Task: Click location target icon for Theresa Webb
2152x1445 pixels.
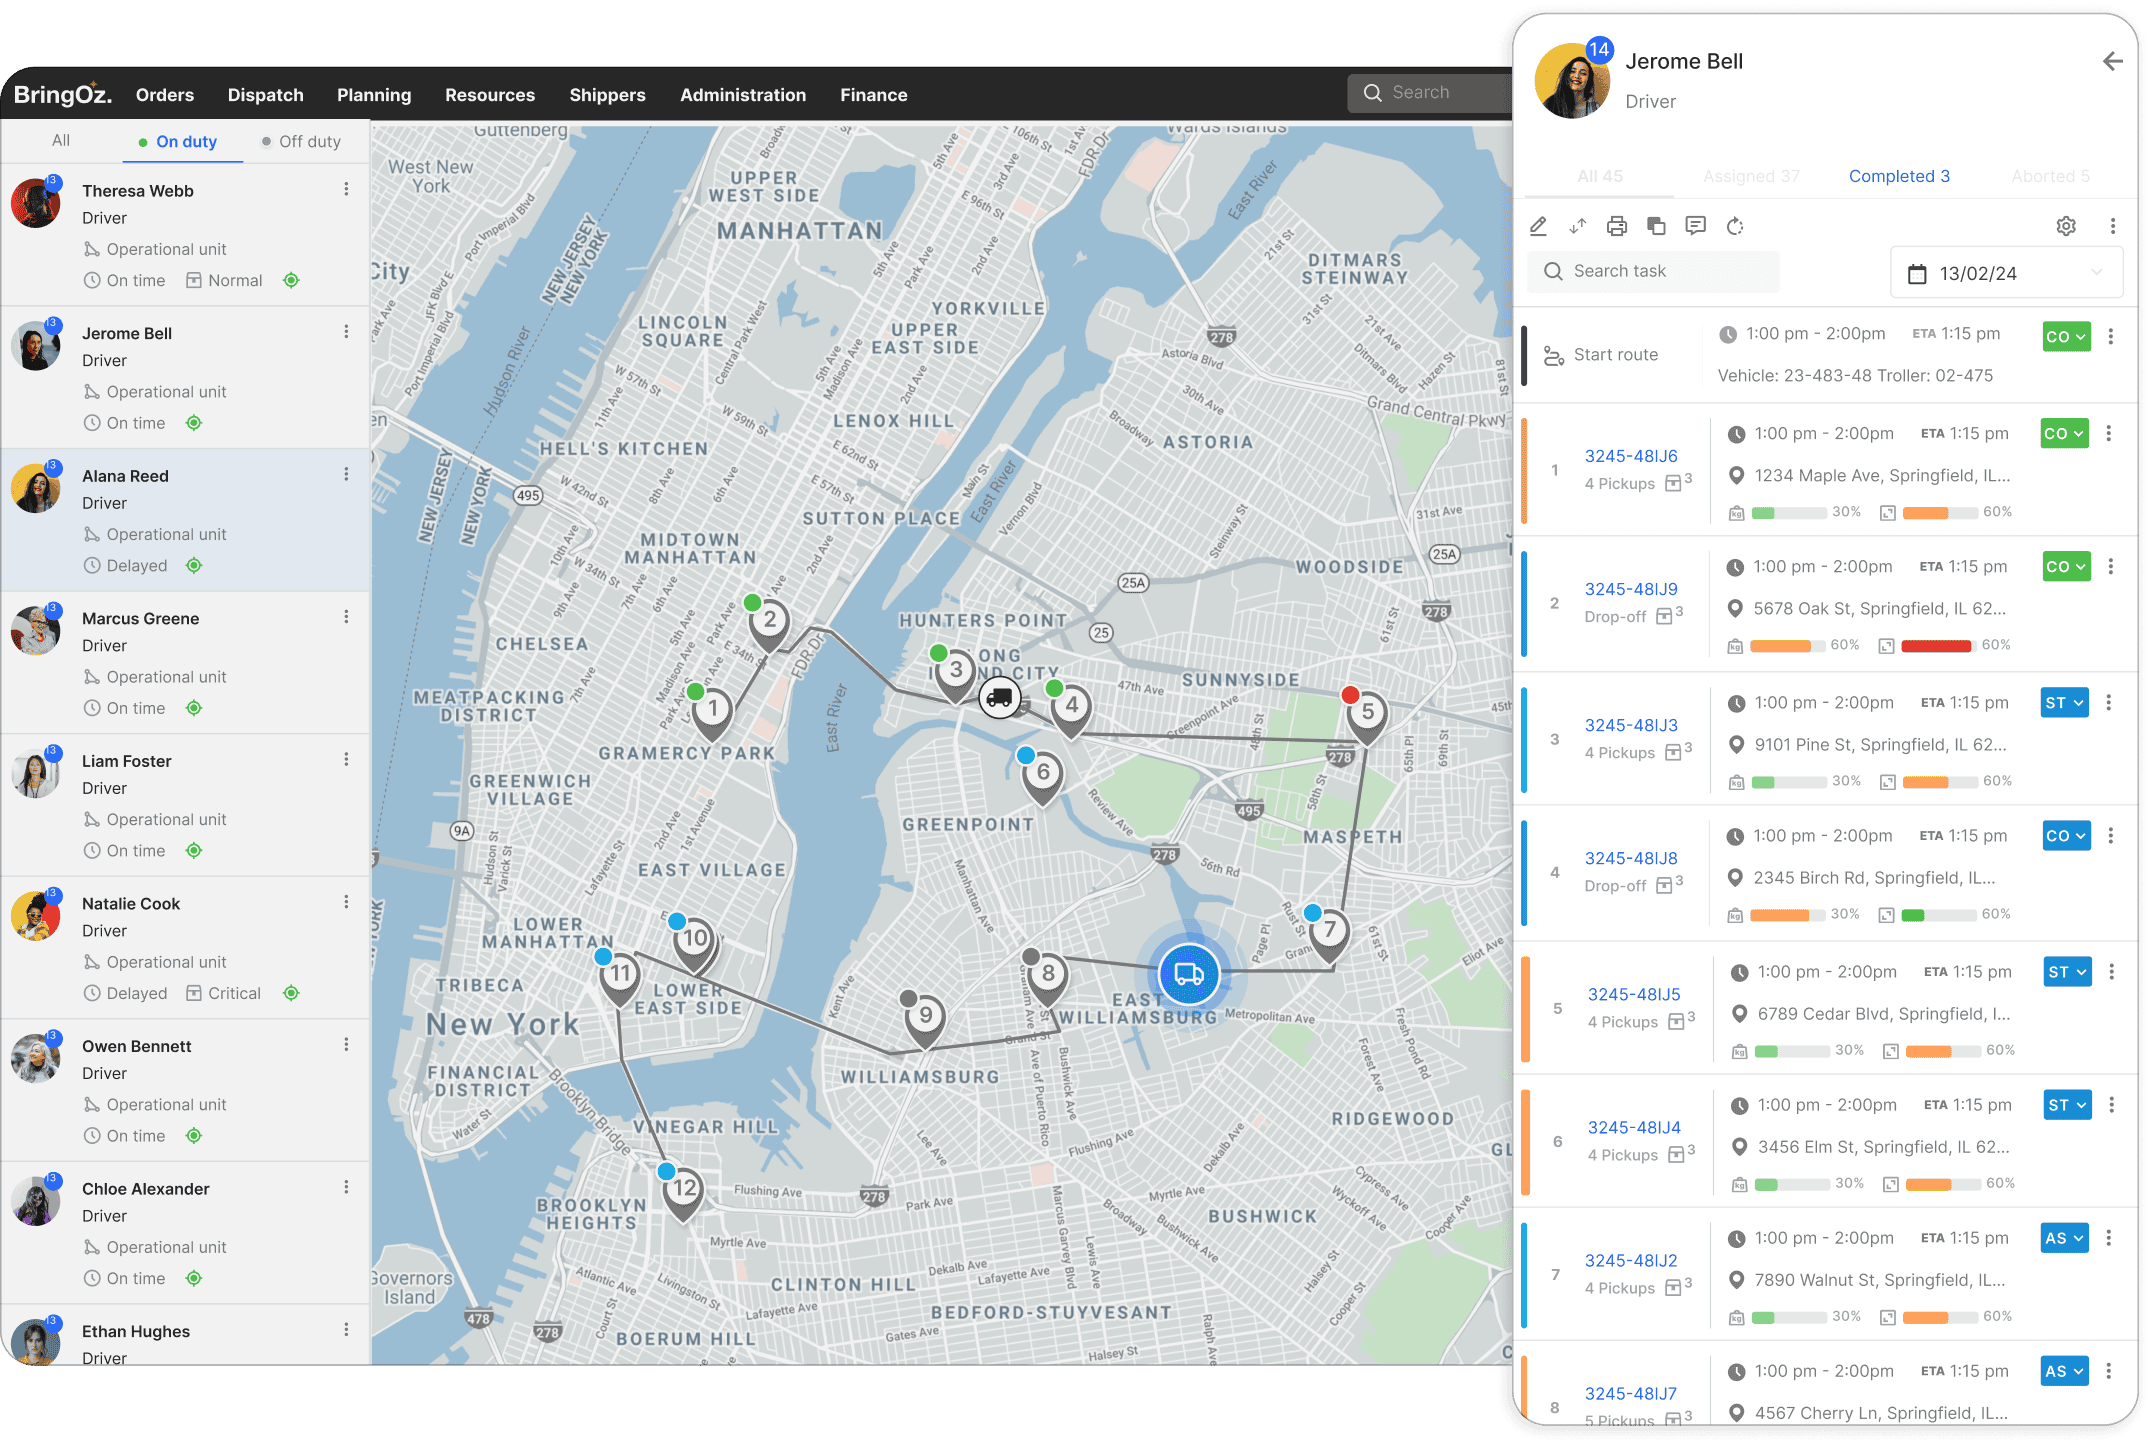Action: [291, 280]
